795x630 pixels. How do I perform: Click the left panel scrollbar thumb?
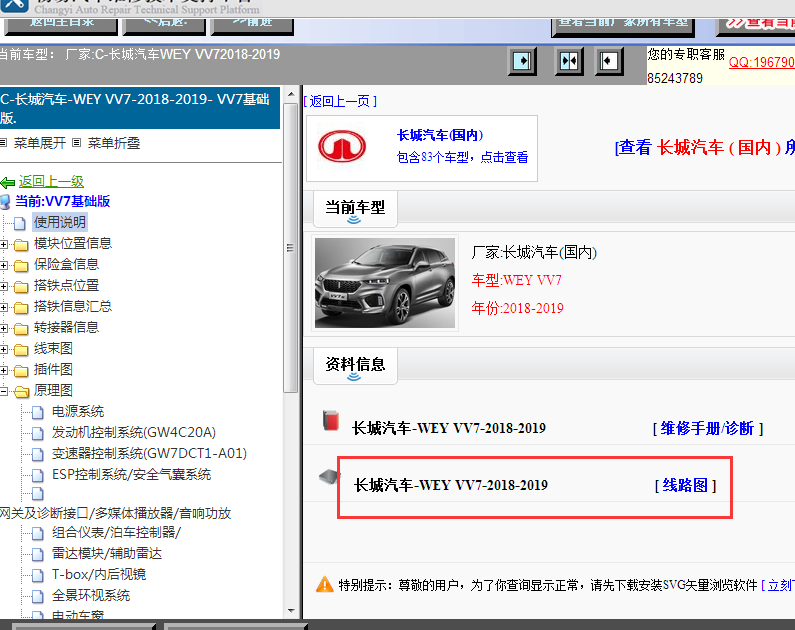coord(291,248)
